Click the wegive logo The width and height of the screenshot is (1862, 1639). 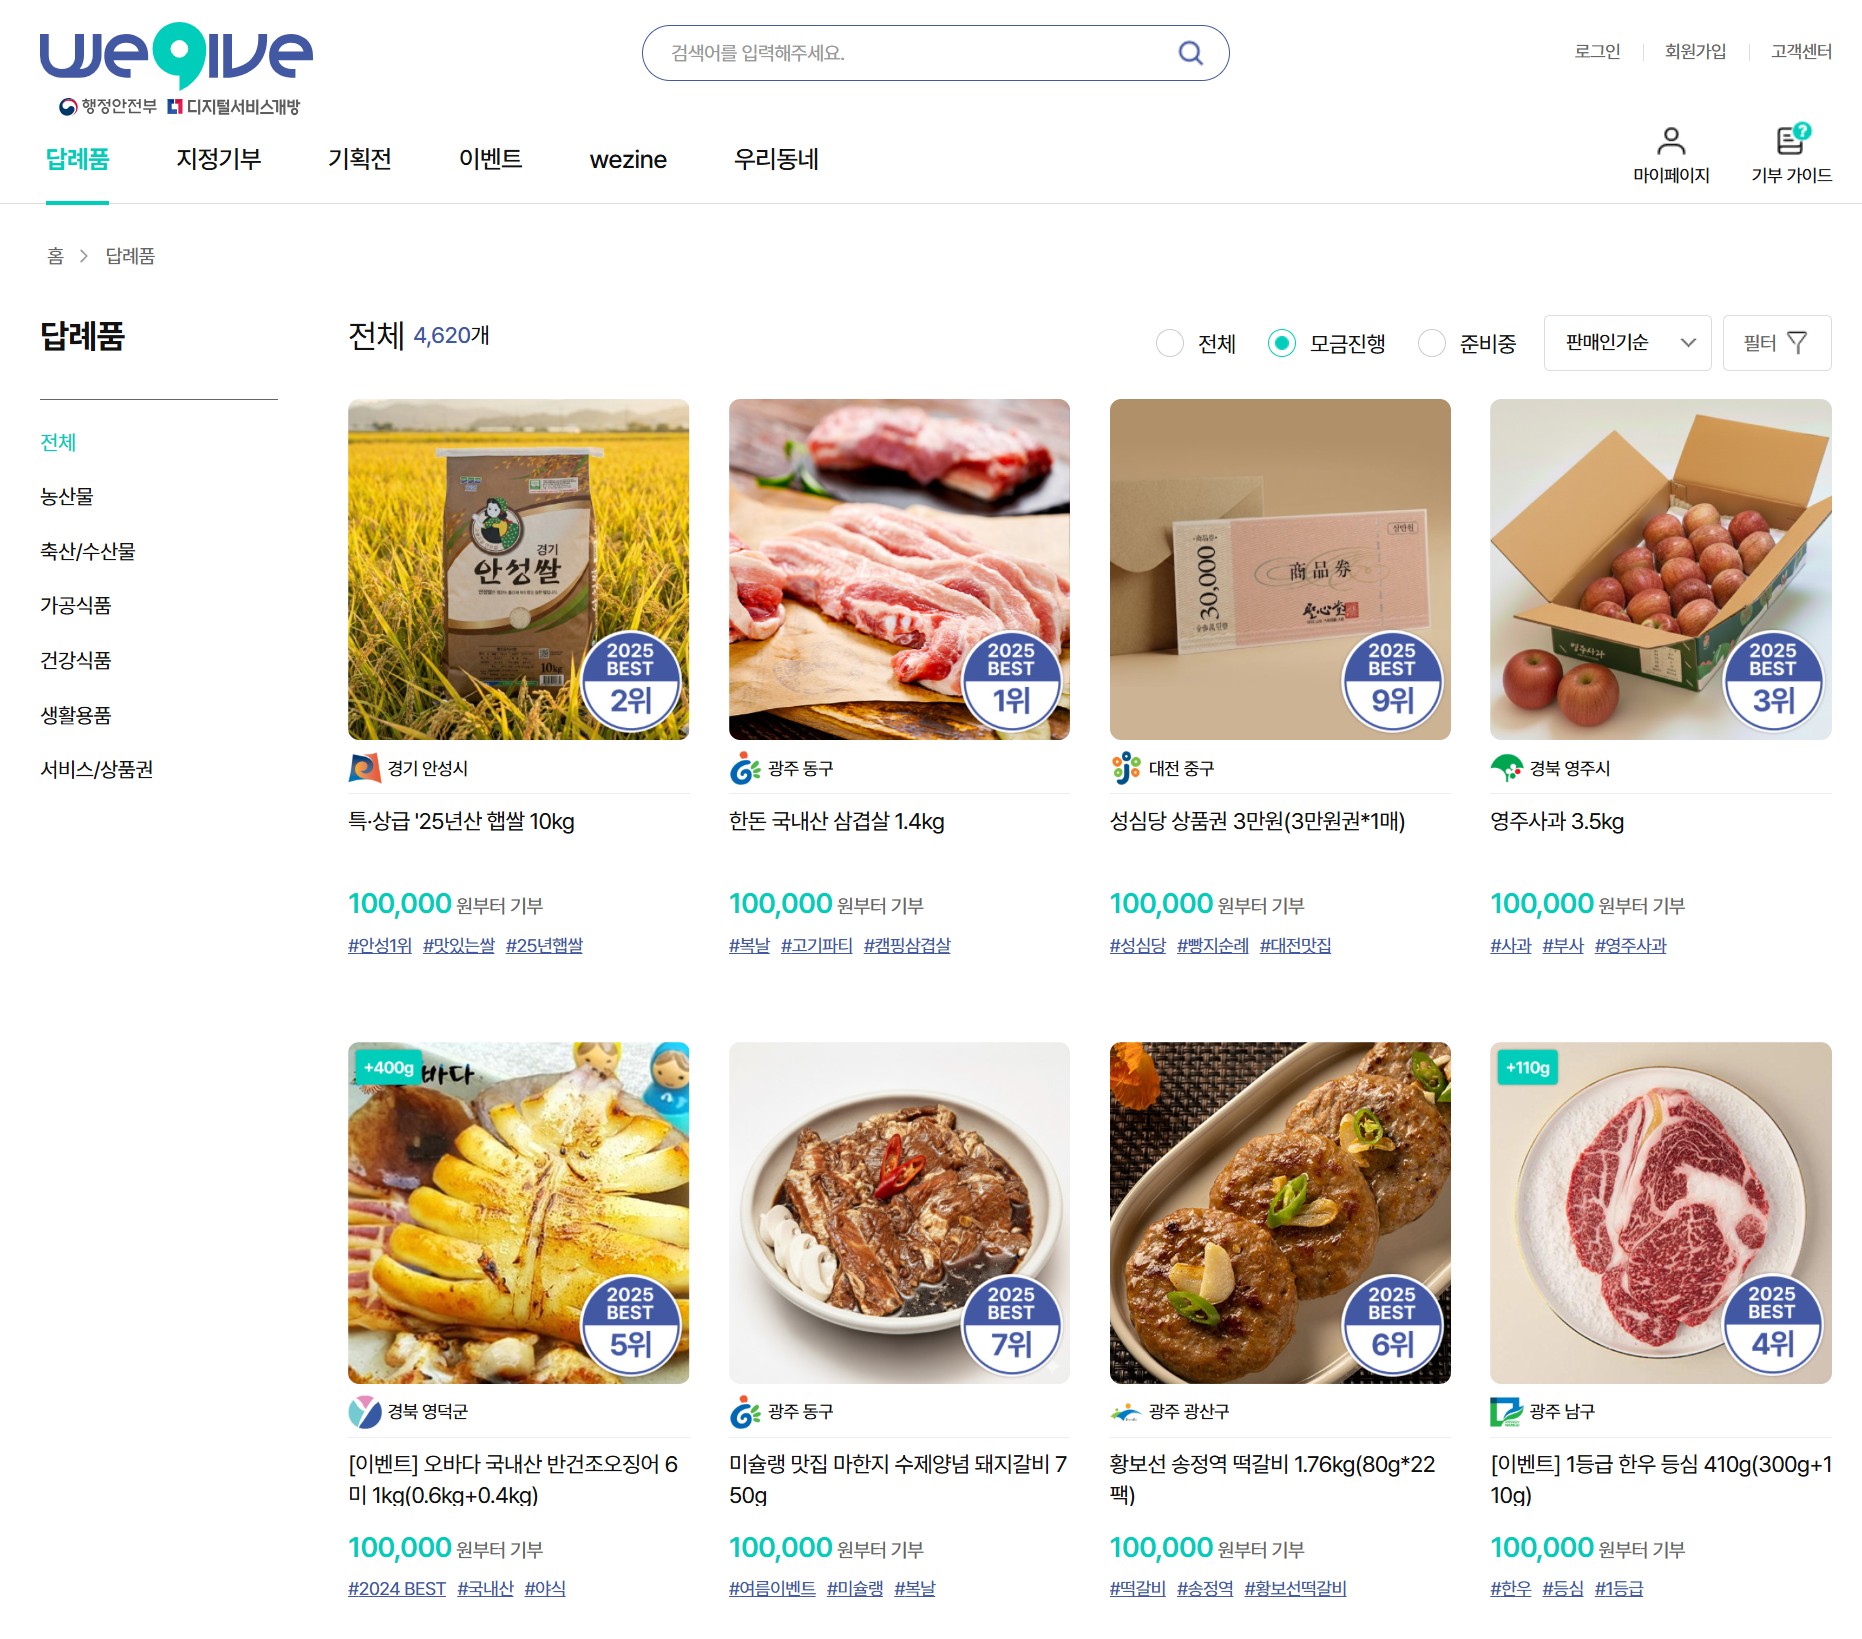(x=176, y=55)
